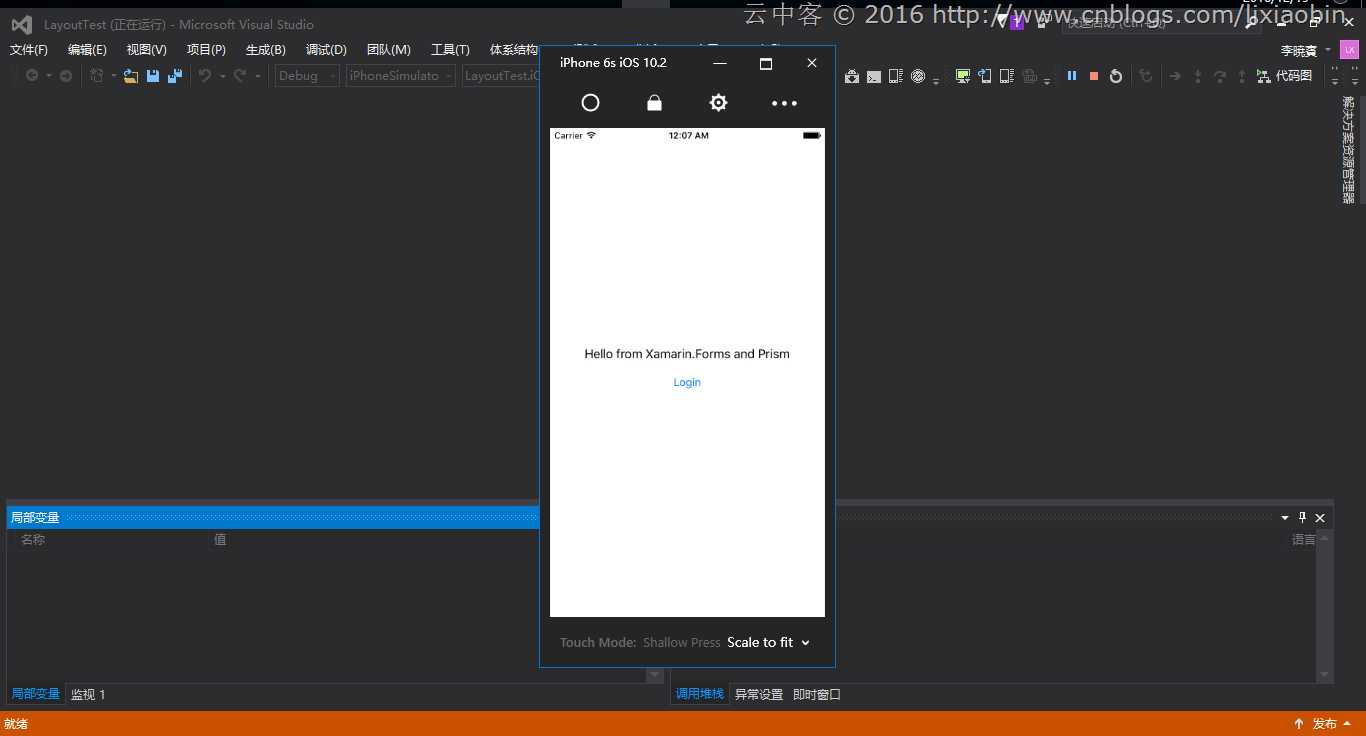Open the three-dots more menu in simulator
1366x736 pixels.
point(784,103)
